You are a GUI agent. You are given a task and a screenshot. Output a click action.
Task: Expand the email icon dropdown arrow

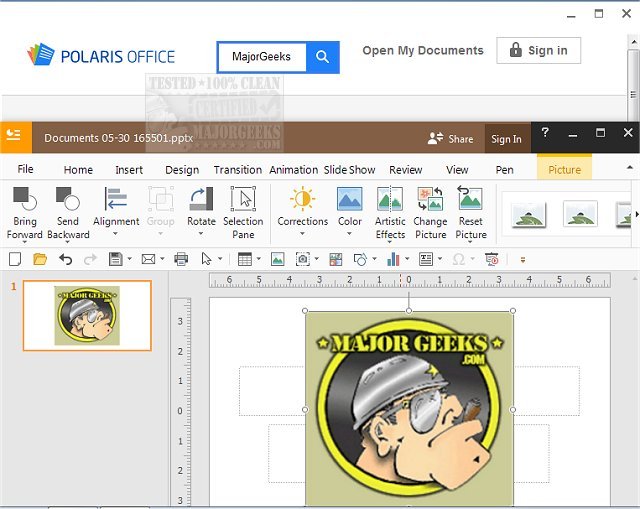coord(162,259)
